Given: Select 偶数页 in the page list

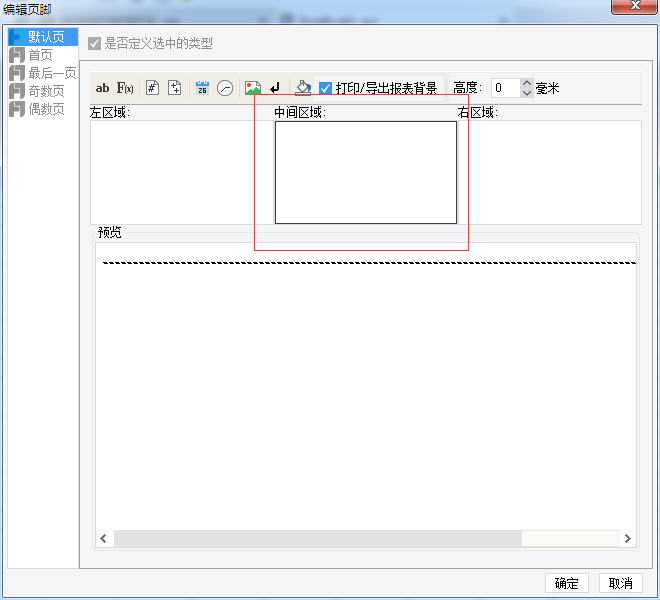Looking at the screenshot, I should (43, 109).
